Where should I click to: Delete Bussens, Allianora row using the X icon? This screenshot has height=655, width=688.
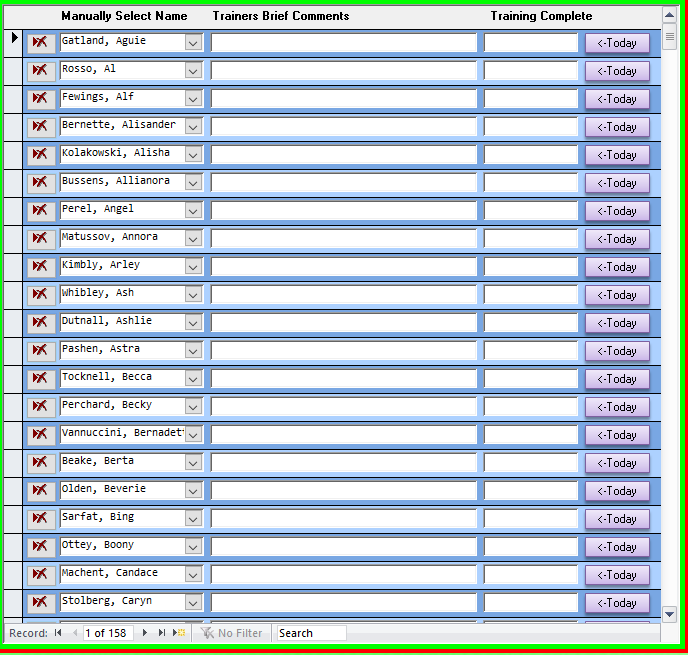coord(41,183)
